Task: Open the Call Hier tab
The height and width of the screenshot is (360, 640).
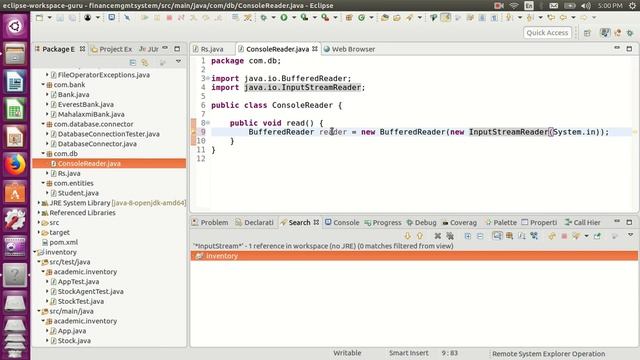Action: [583, 222]
